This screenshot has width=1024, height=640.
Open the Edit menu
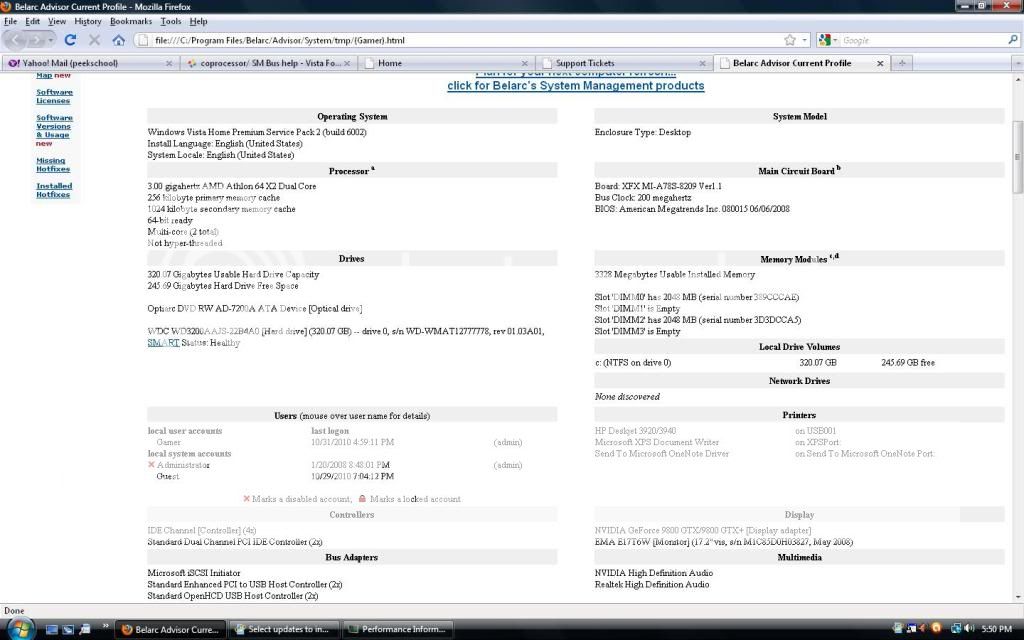coord(33,22)
